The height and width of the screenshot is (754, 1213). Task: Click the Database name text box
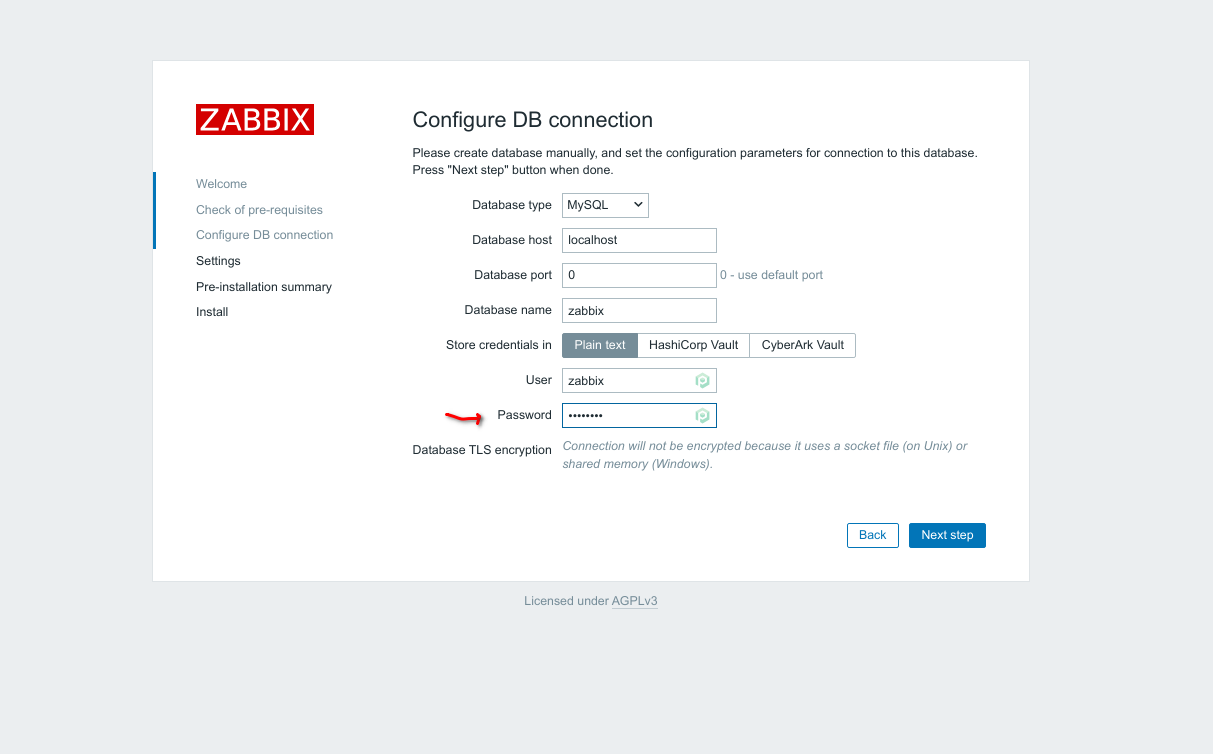click(638, 310)
